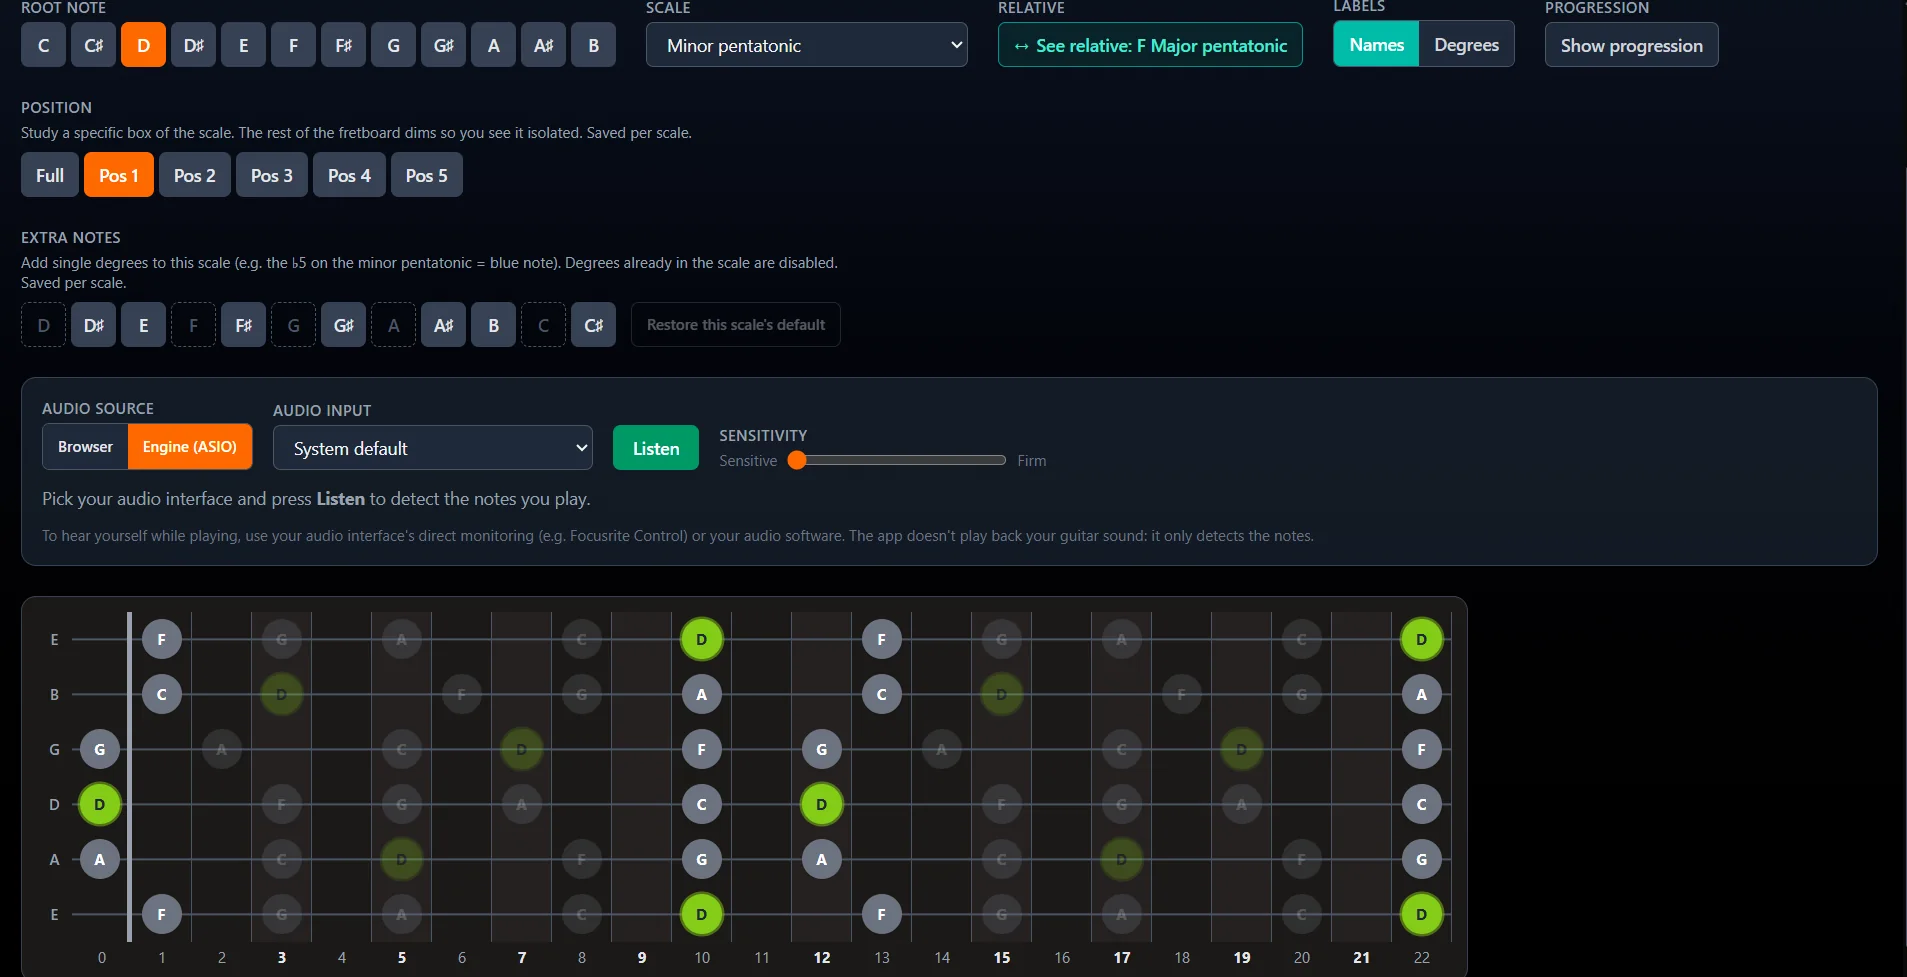
Task: Click F note at fret 10, G string
Action: pyautogui.click(x=701, y=749)
